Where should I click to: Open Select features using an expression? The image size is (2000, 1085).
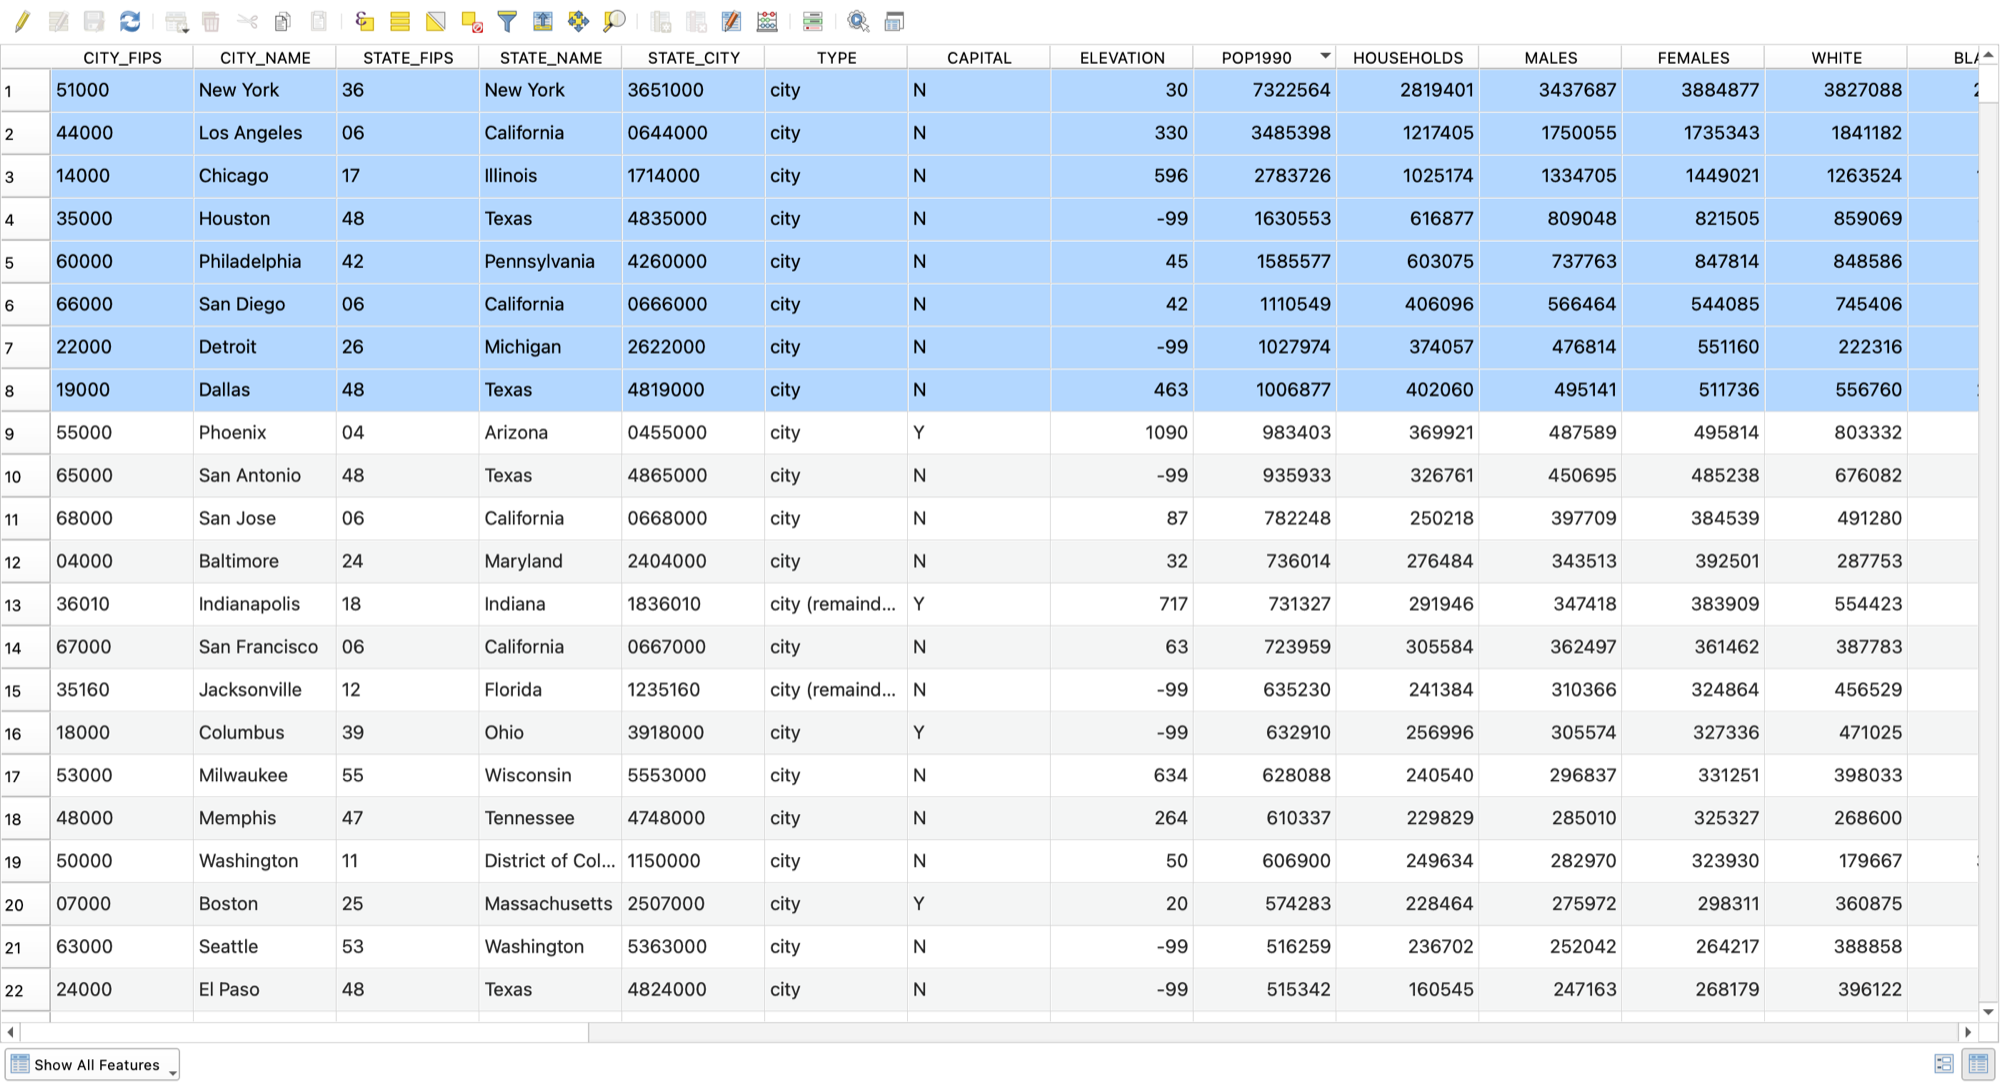tap(365, 21)
